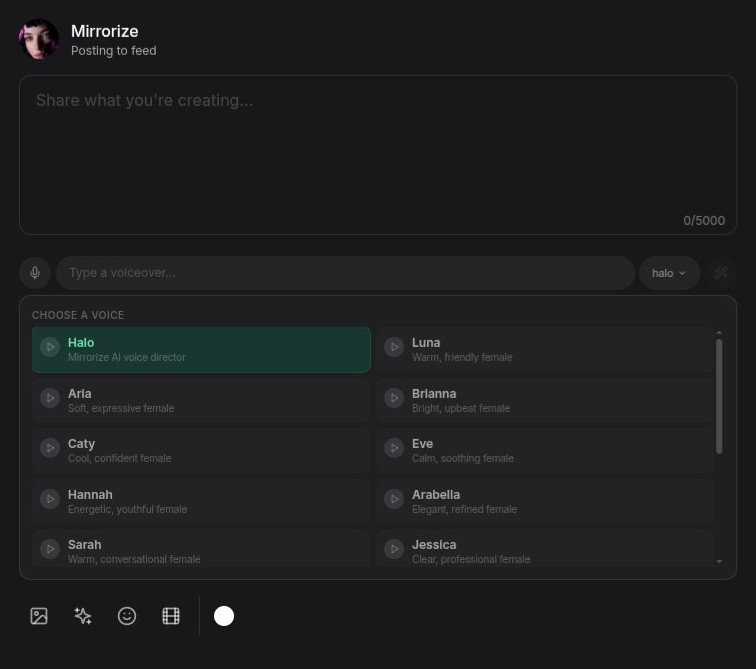Image resolution: width=756 pixels, height=669 pixels.
Task: Select the Halo voice name
Action: pos(81,343)
